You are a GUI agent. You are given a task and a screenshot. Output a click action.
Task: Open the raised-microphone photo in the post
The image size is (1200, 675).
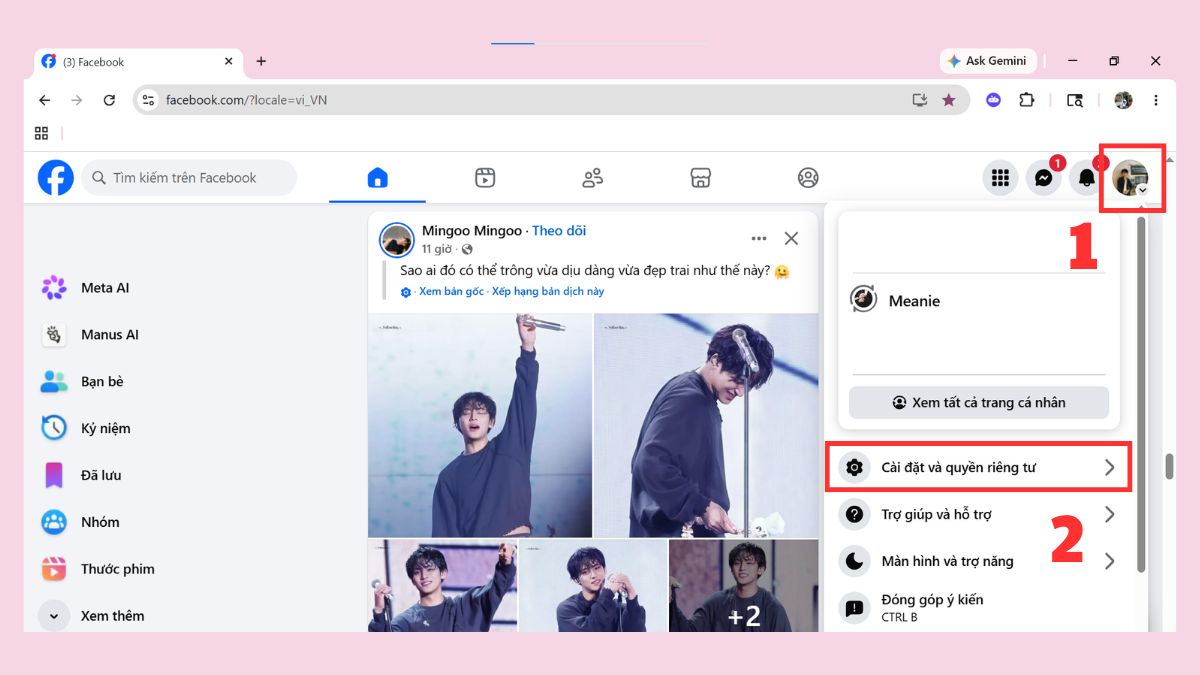click(x=480, y=425)
